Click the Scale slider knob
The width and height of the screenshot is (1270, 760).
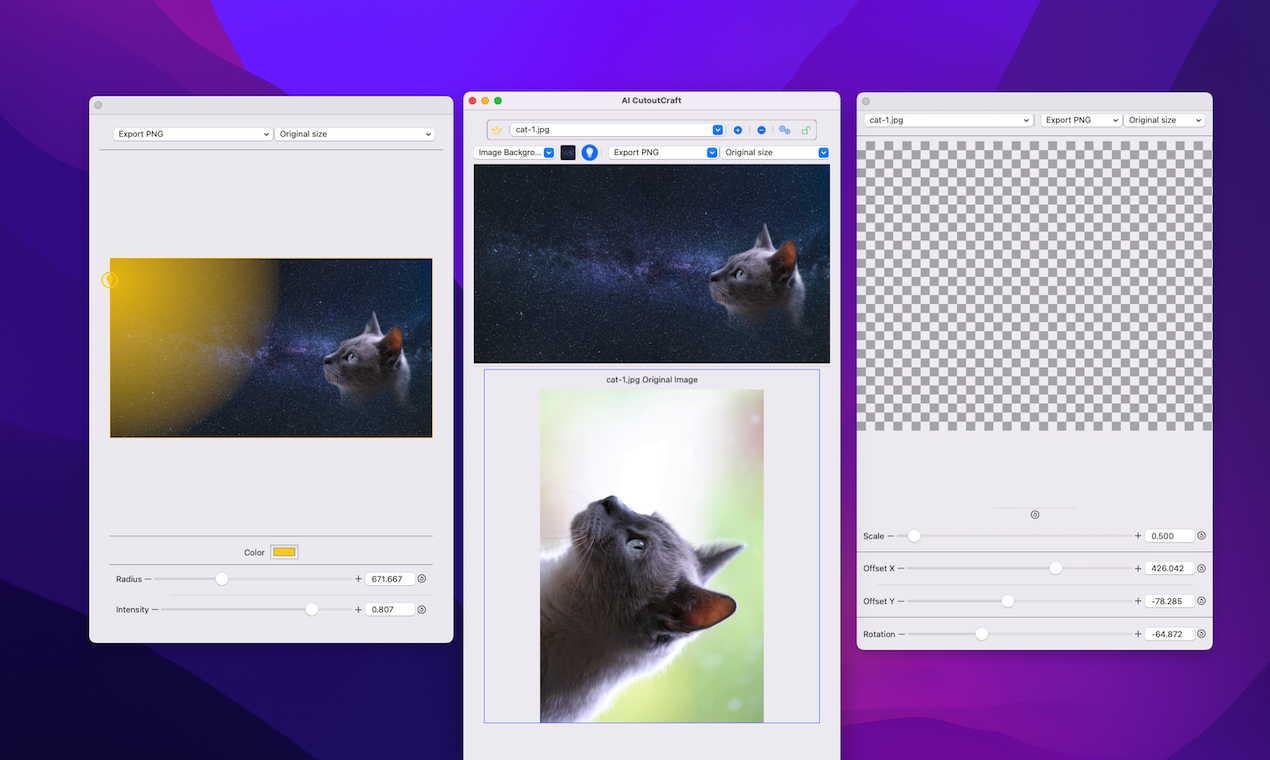point(914,536)
